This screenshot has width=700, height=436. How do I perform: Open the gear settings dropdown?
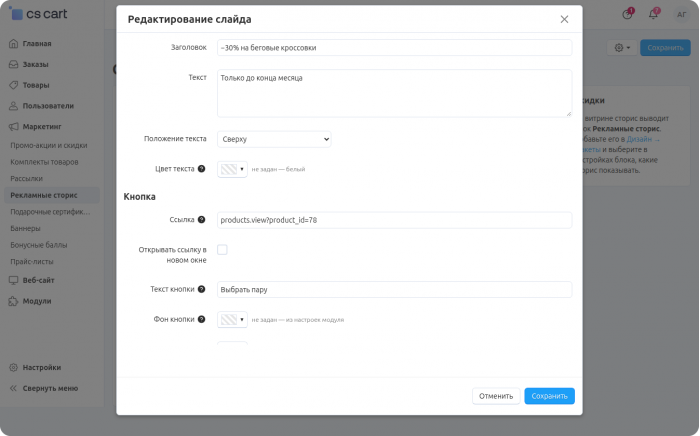[x=622, y=48]
